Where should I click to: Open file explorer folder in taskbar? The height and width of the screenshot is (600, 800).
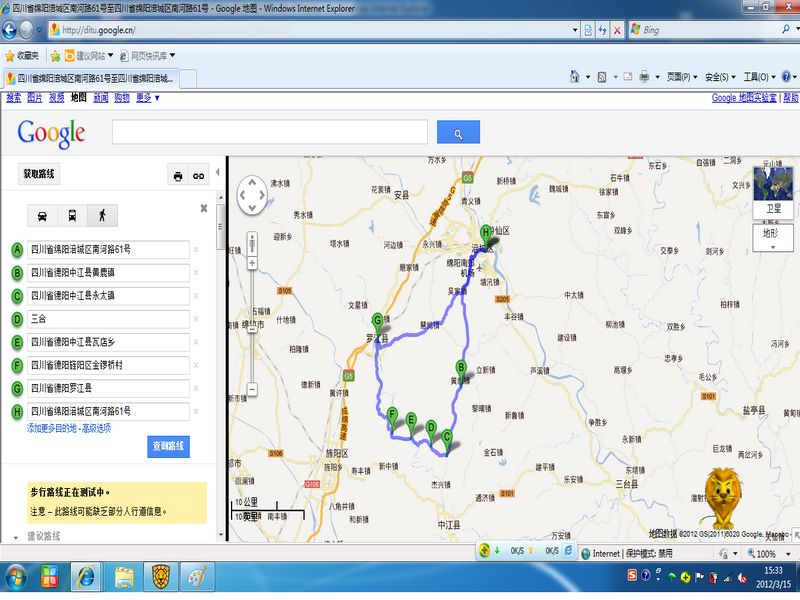(x=124, y=577)
